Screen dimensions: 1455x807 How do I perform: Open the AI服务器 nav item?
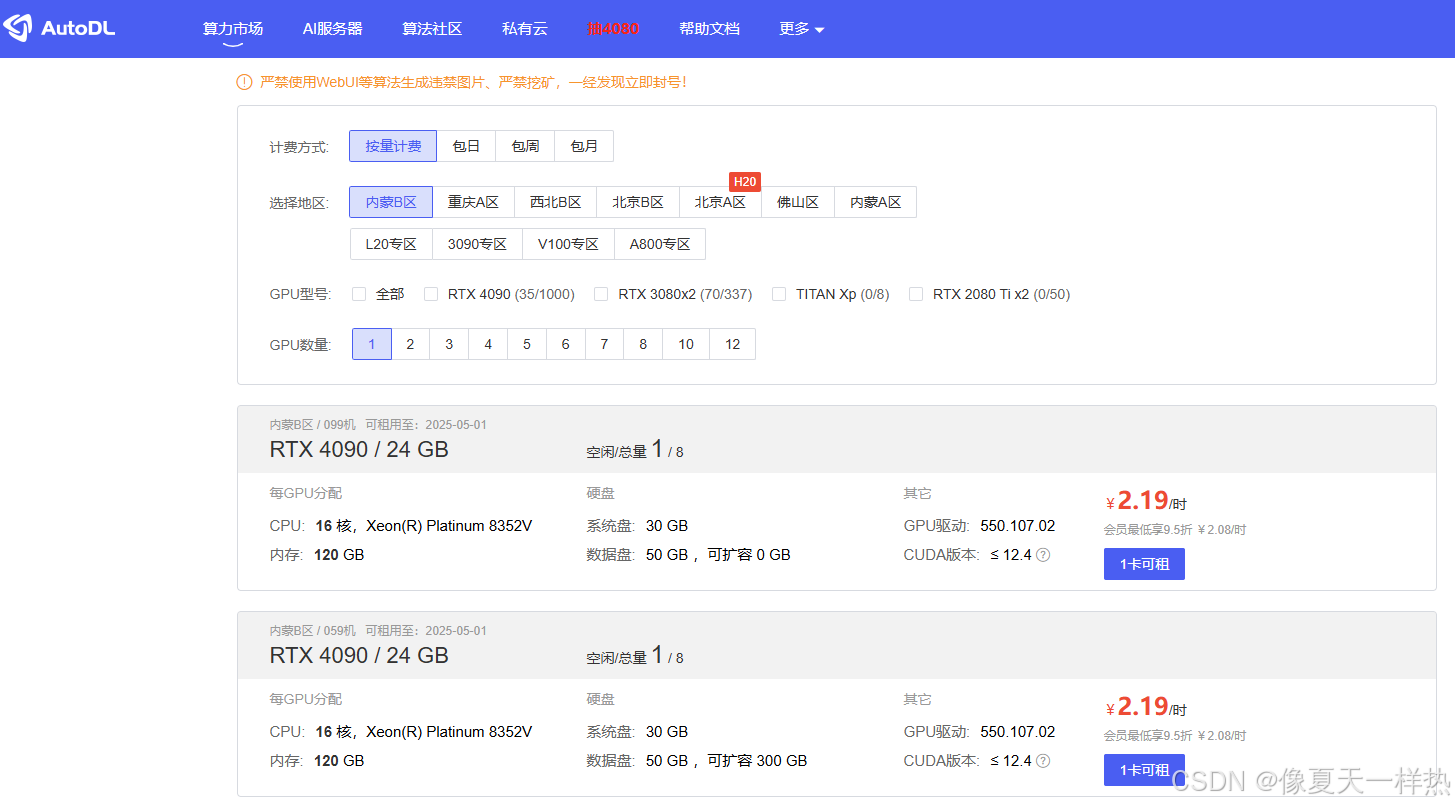[333, 29]
